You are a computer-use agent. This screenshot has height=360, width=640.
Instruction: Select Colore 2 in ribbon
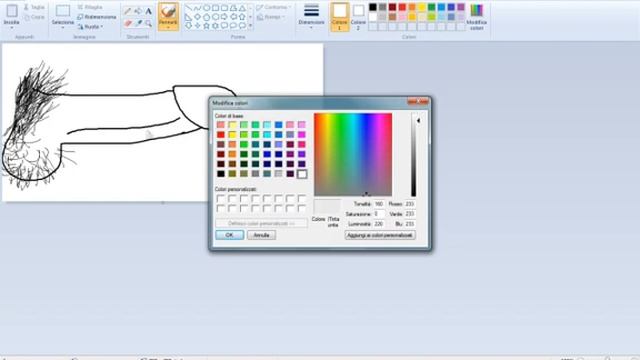(x=358, y=17)
